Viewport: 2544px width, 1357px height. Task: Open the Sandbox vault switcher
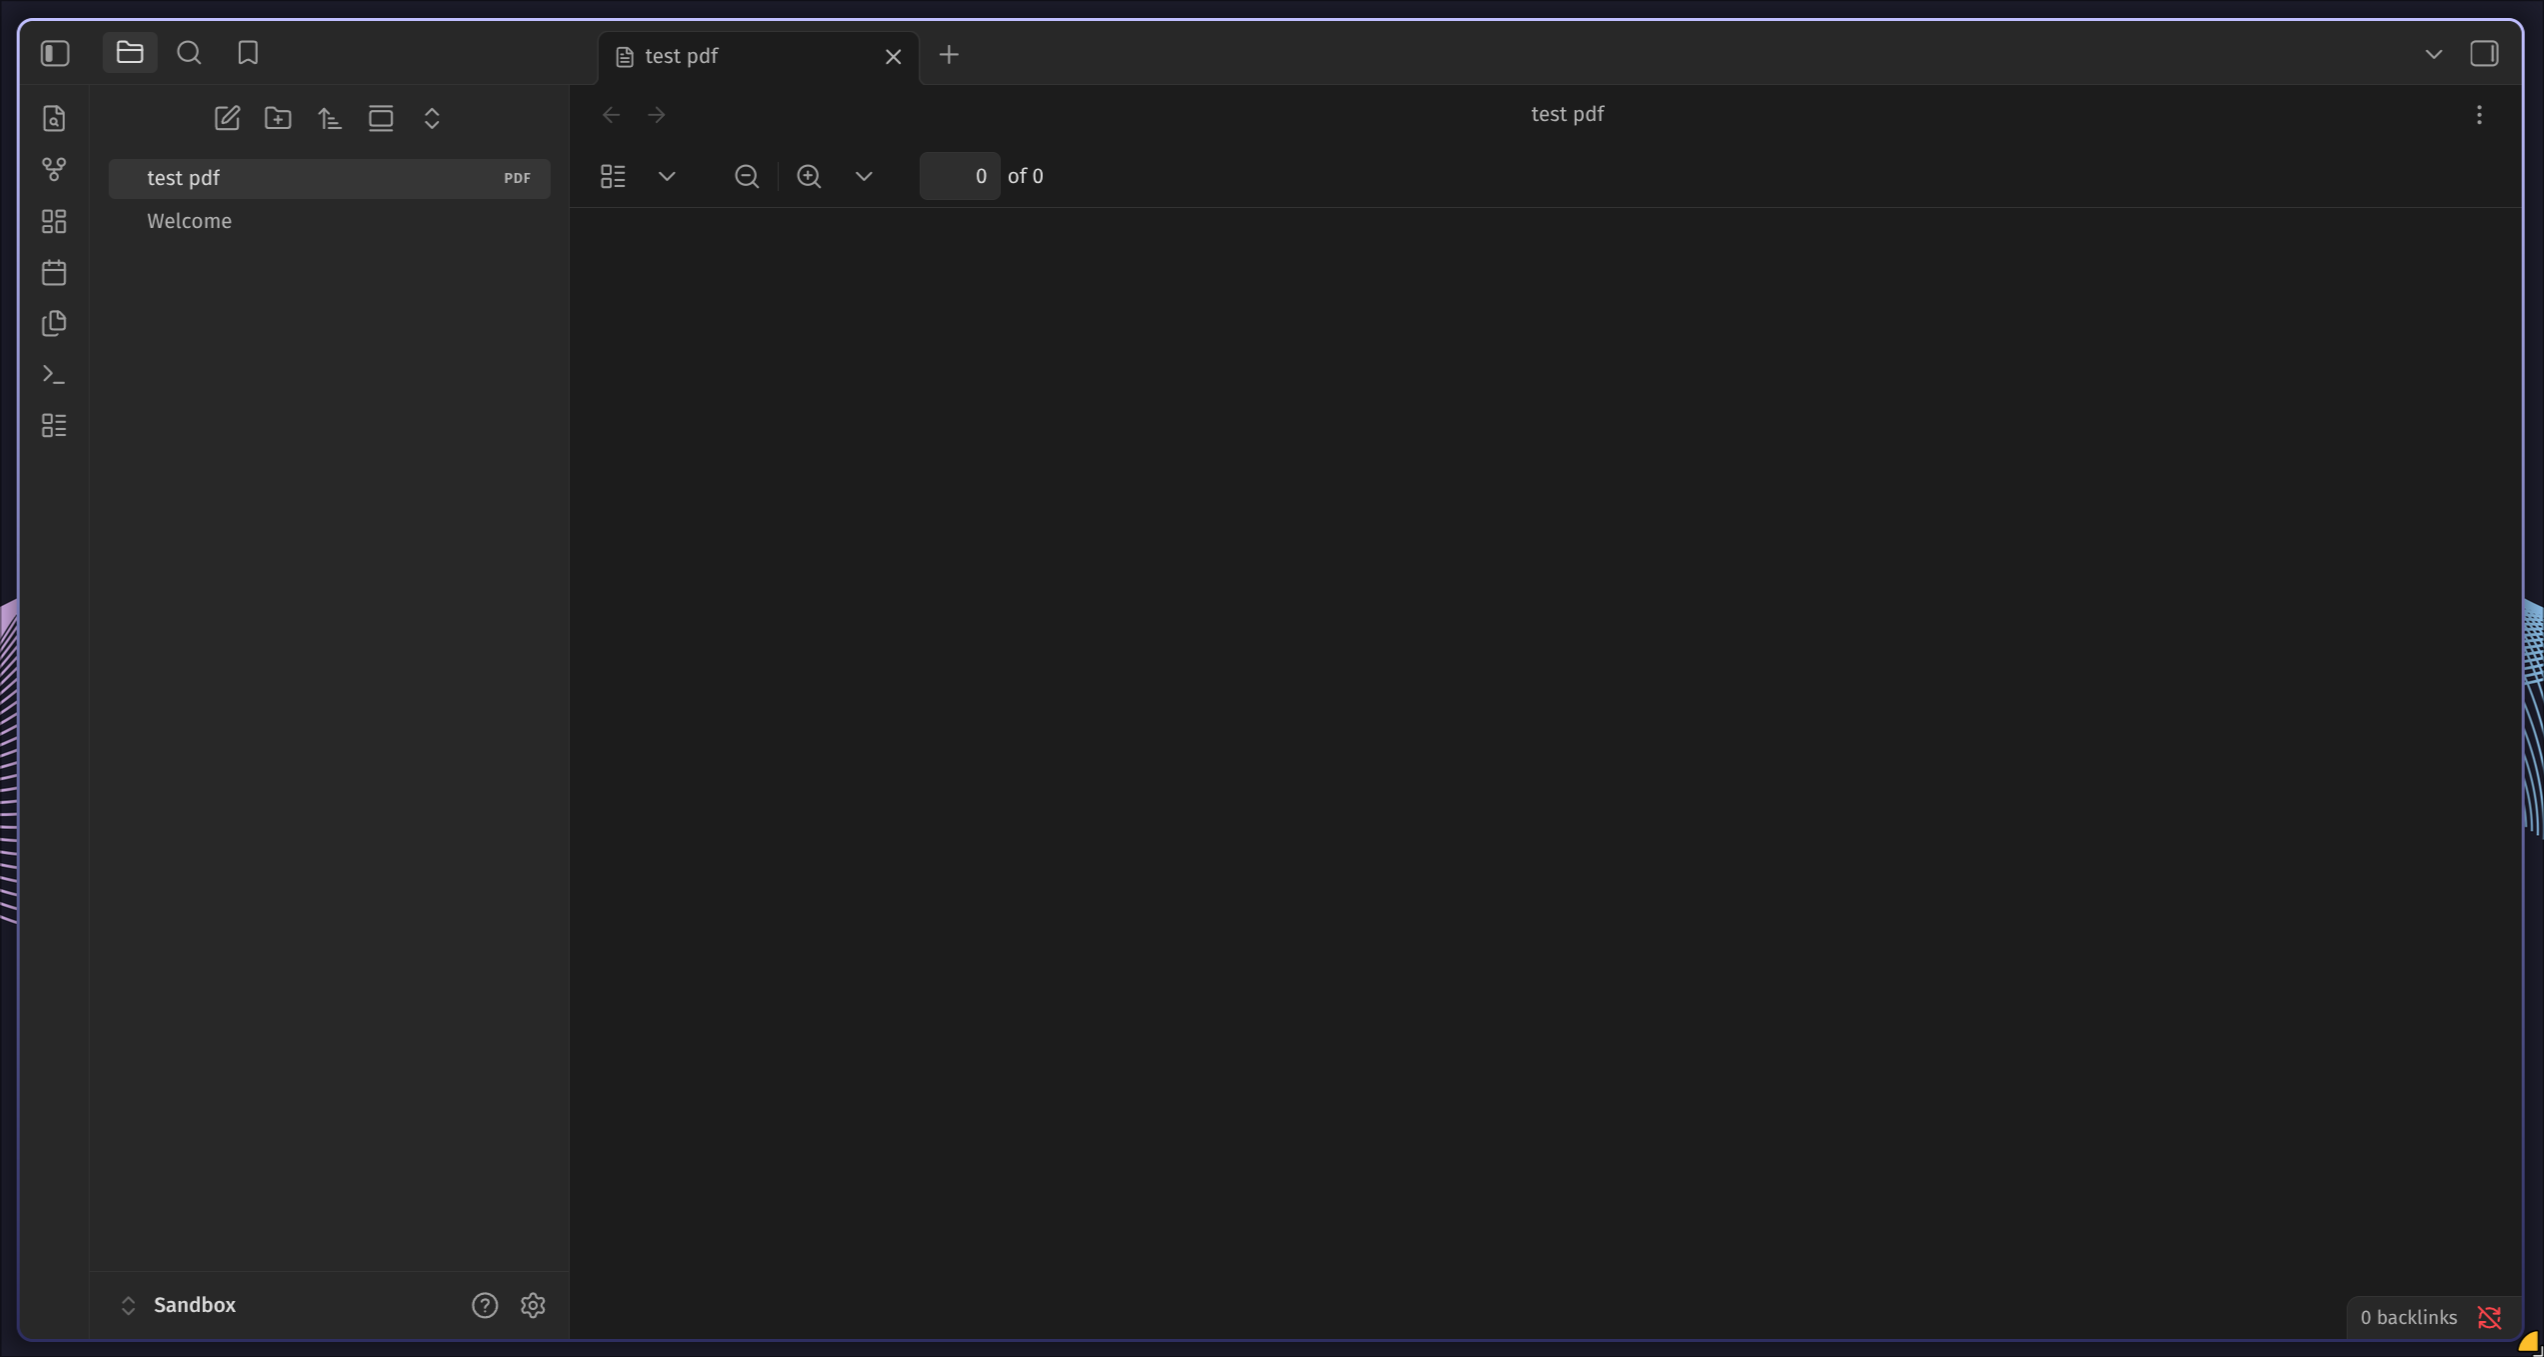tap(179, 1305)
